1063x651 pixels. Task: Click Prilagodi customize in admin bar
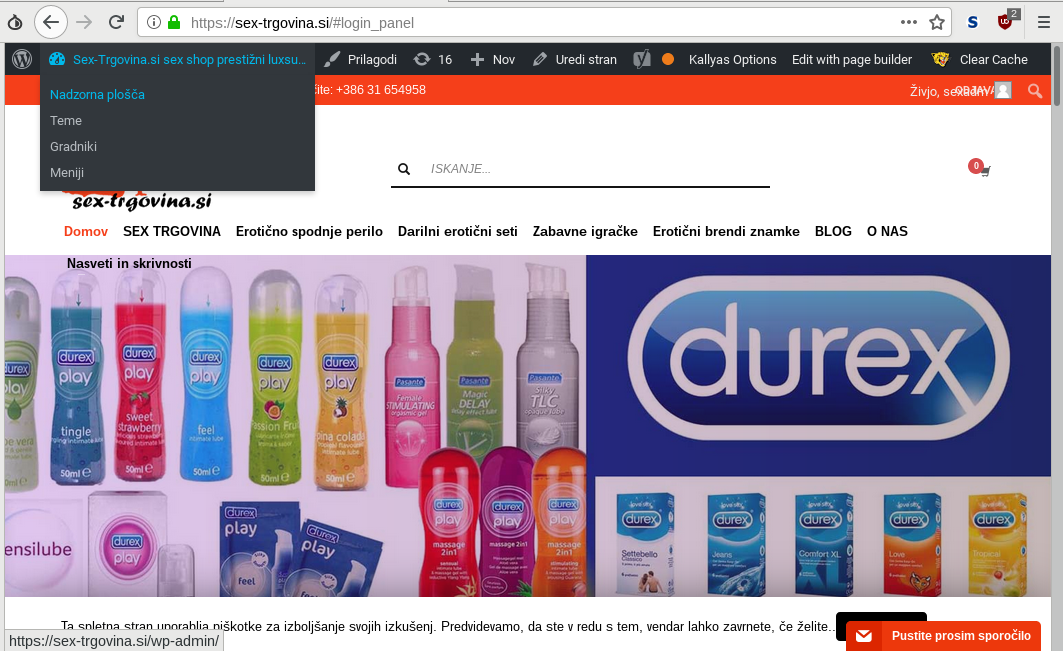(x=361, y=60)
